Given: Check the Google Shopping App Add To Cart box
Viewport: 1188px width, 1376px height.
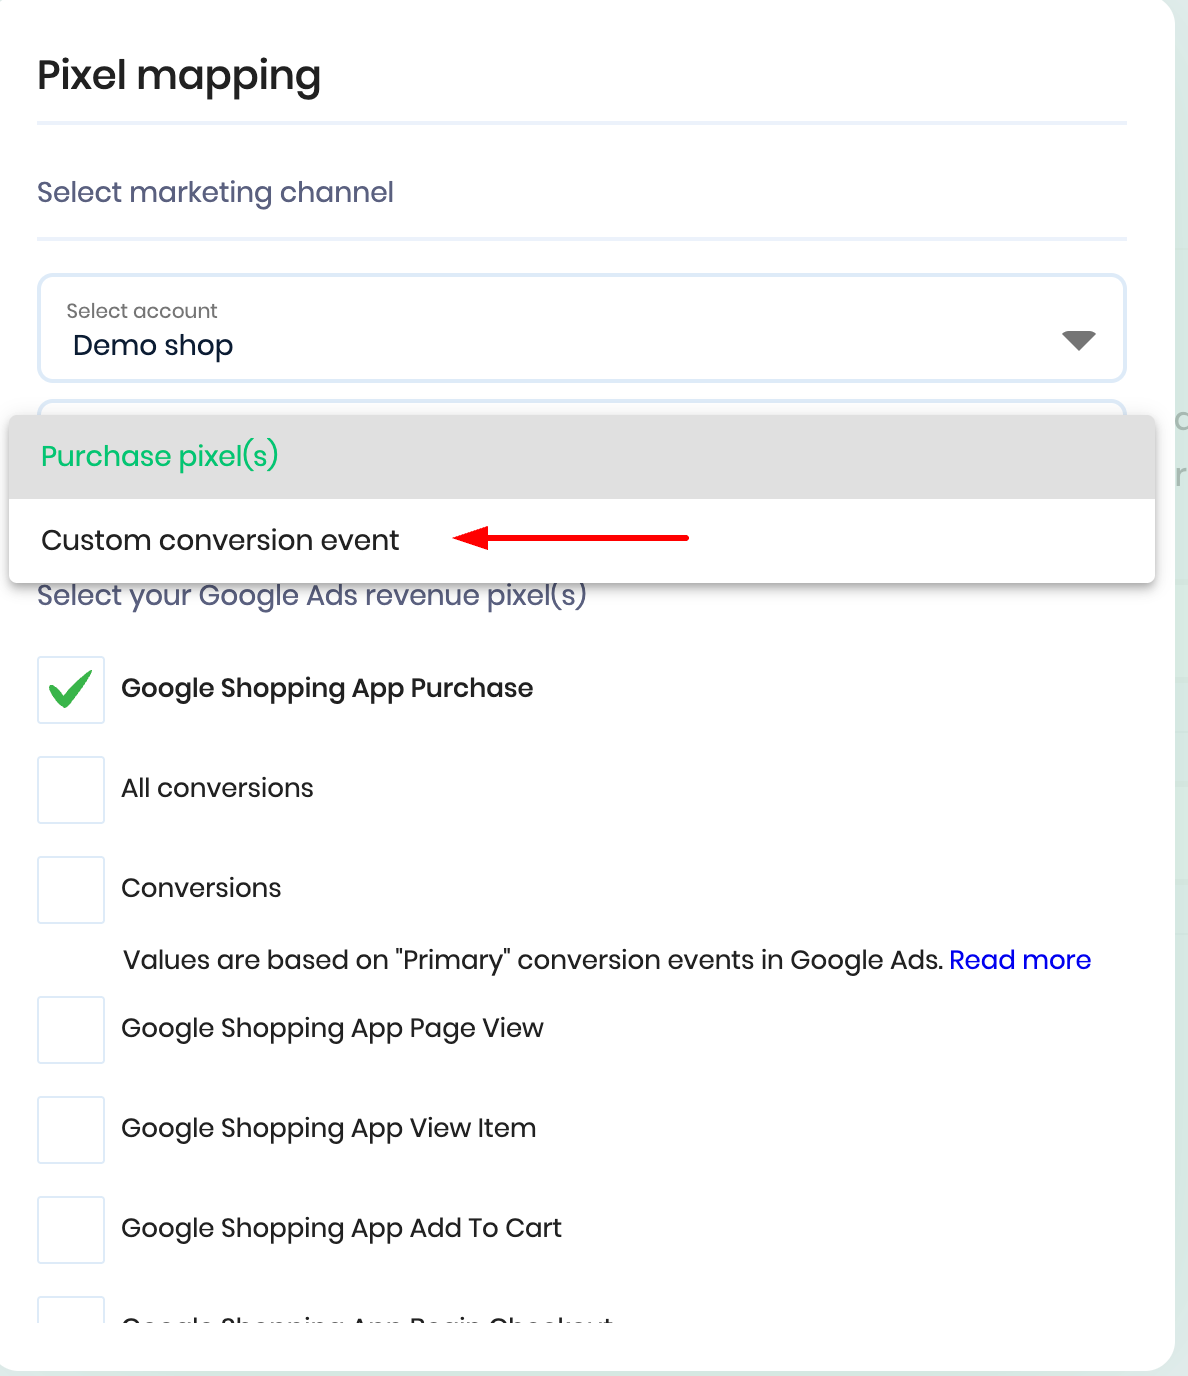Looking at the screenshot, I should (71, 1230).
